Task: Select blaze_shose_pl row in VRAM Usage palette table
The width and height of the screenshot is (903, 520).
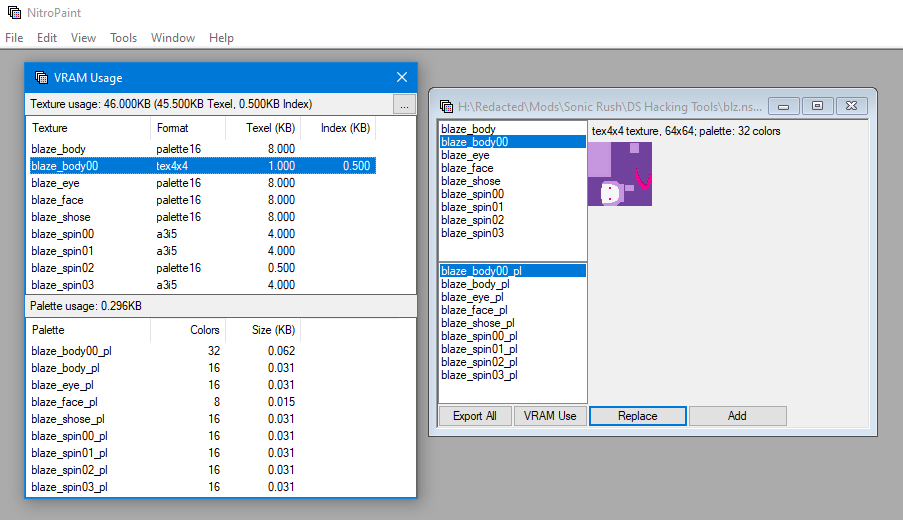Action: pos(165,419)
